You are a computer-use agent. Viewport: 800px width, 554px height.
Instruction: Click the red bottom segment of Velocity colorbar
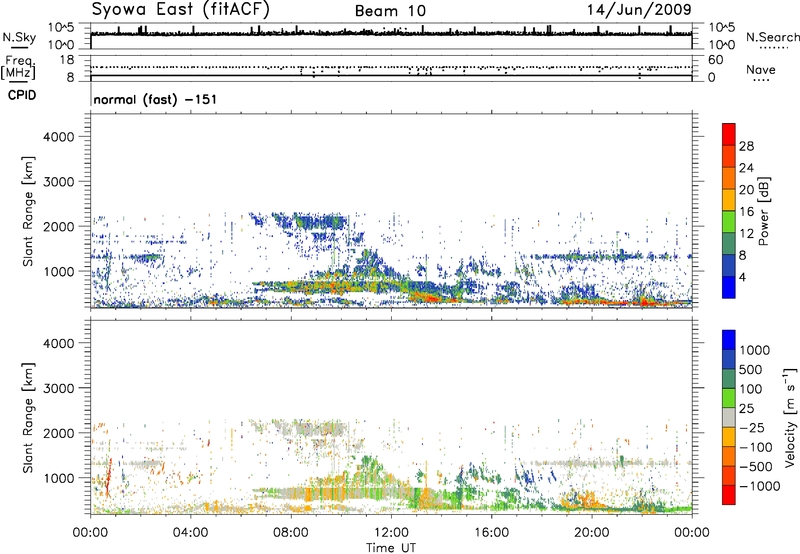pyautogui.click(x=729, y=495)
